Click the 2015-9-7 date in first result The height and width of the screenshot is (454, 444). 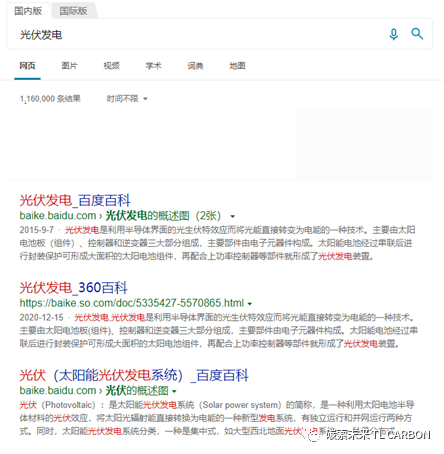tap(36, 230)
